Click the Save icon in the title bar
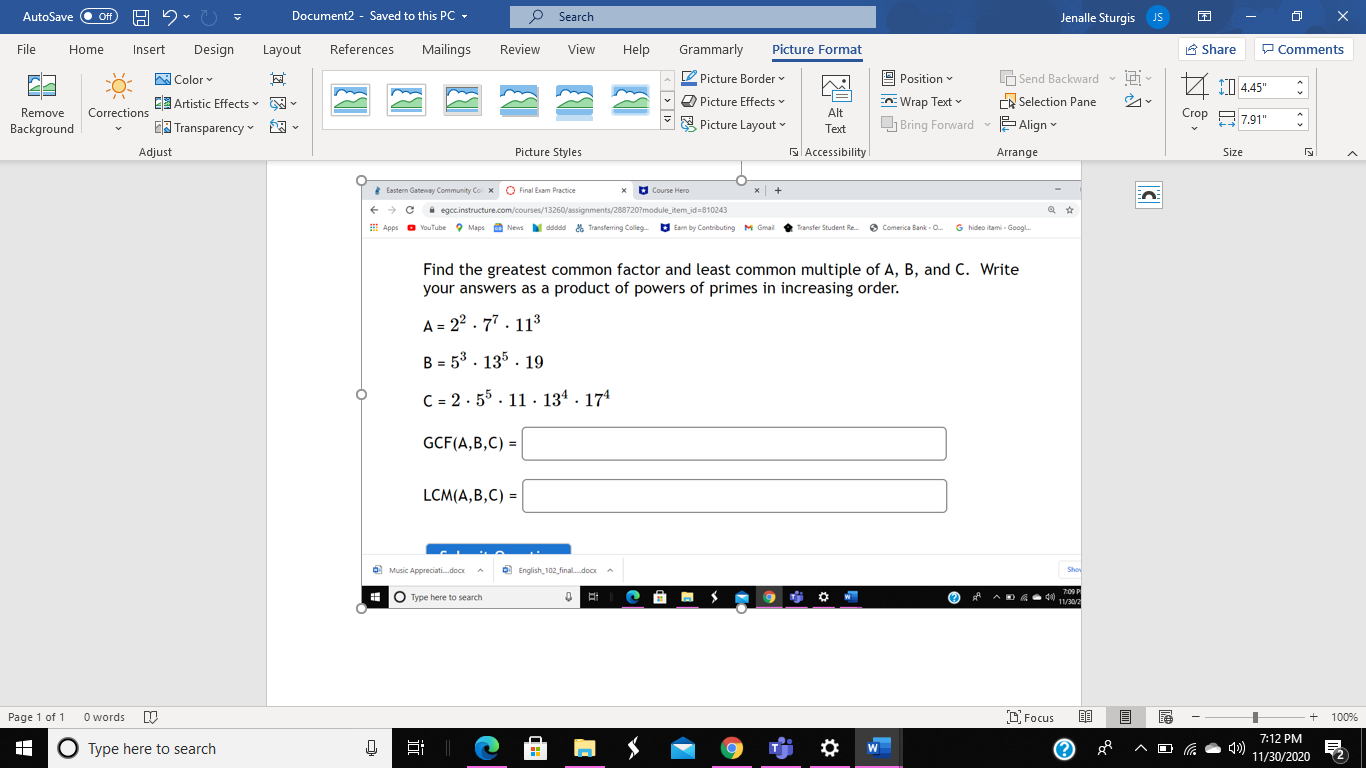Screen dimensions: 1366x768 [x=141, y=17]
